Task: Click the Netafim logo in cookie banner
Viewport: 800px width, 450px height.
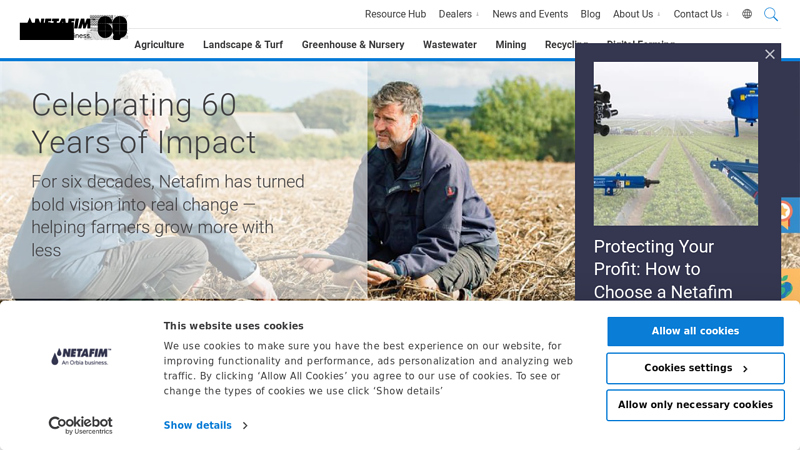Action: 81,357
